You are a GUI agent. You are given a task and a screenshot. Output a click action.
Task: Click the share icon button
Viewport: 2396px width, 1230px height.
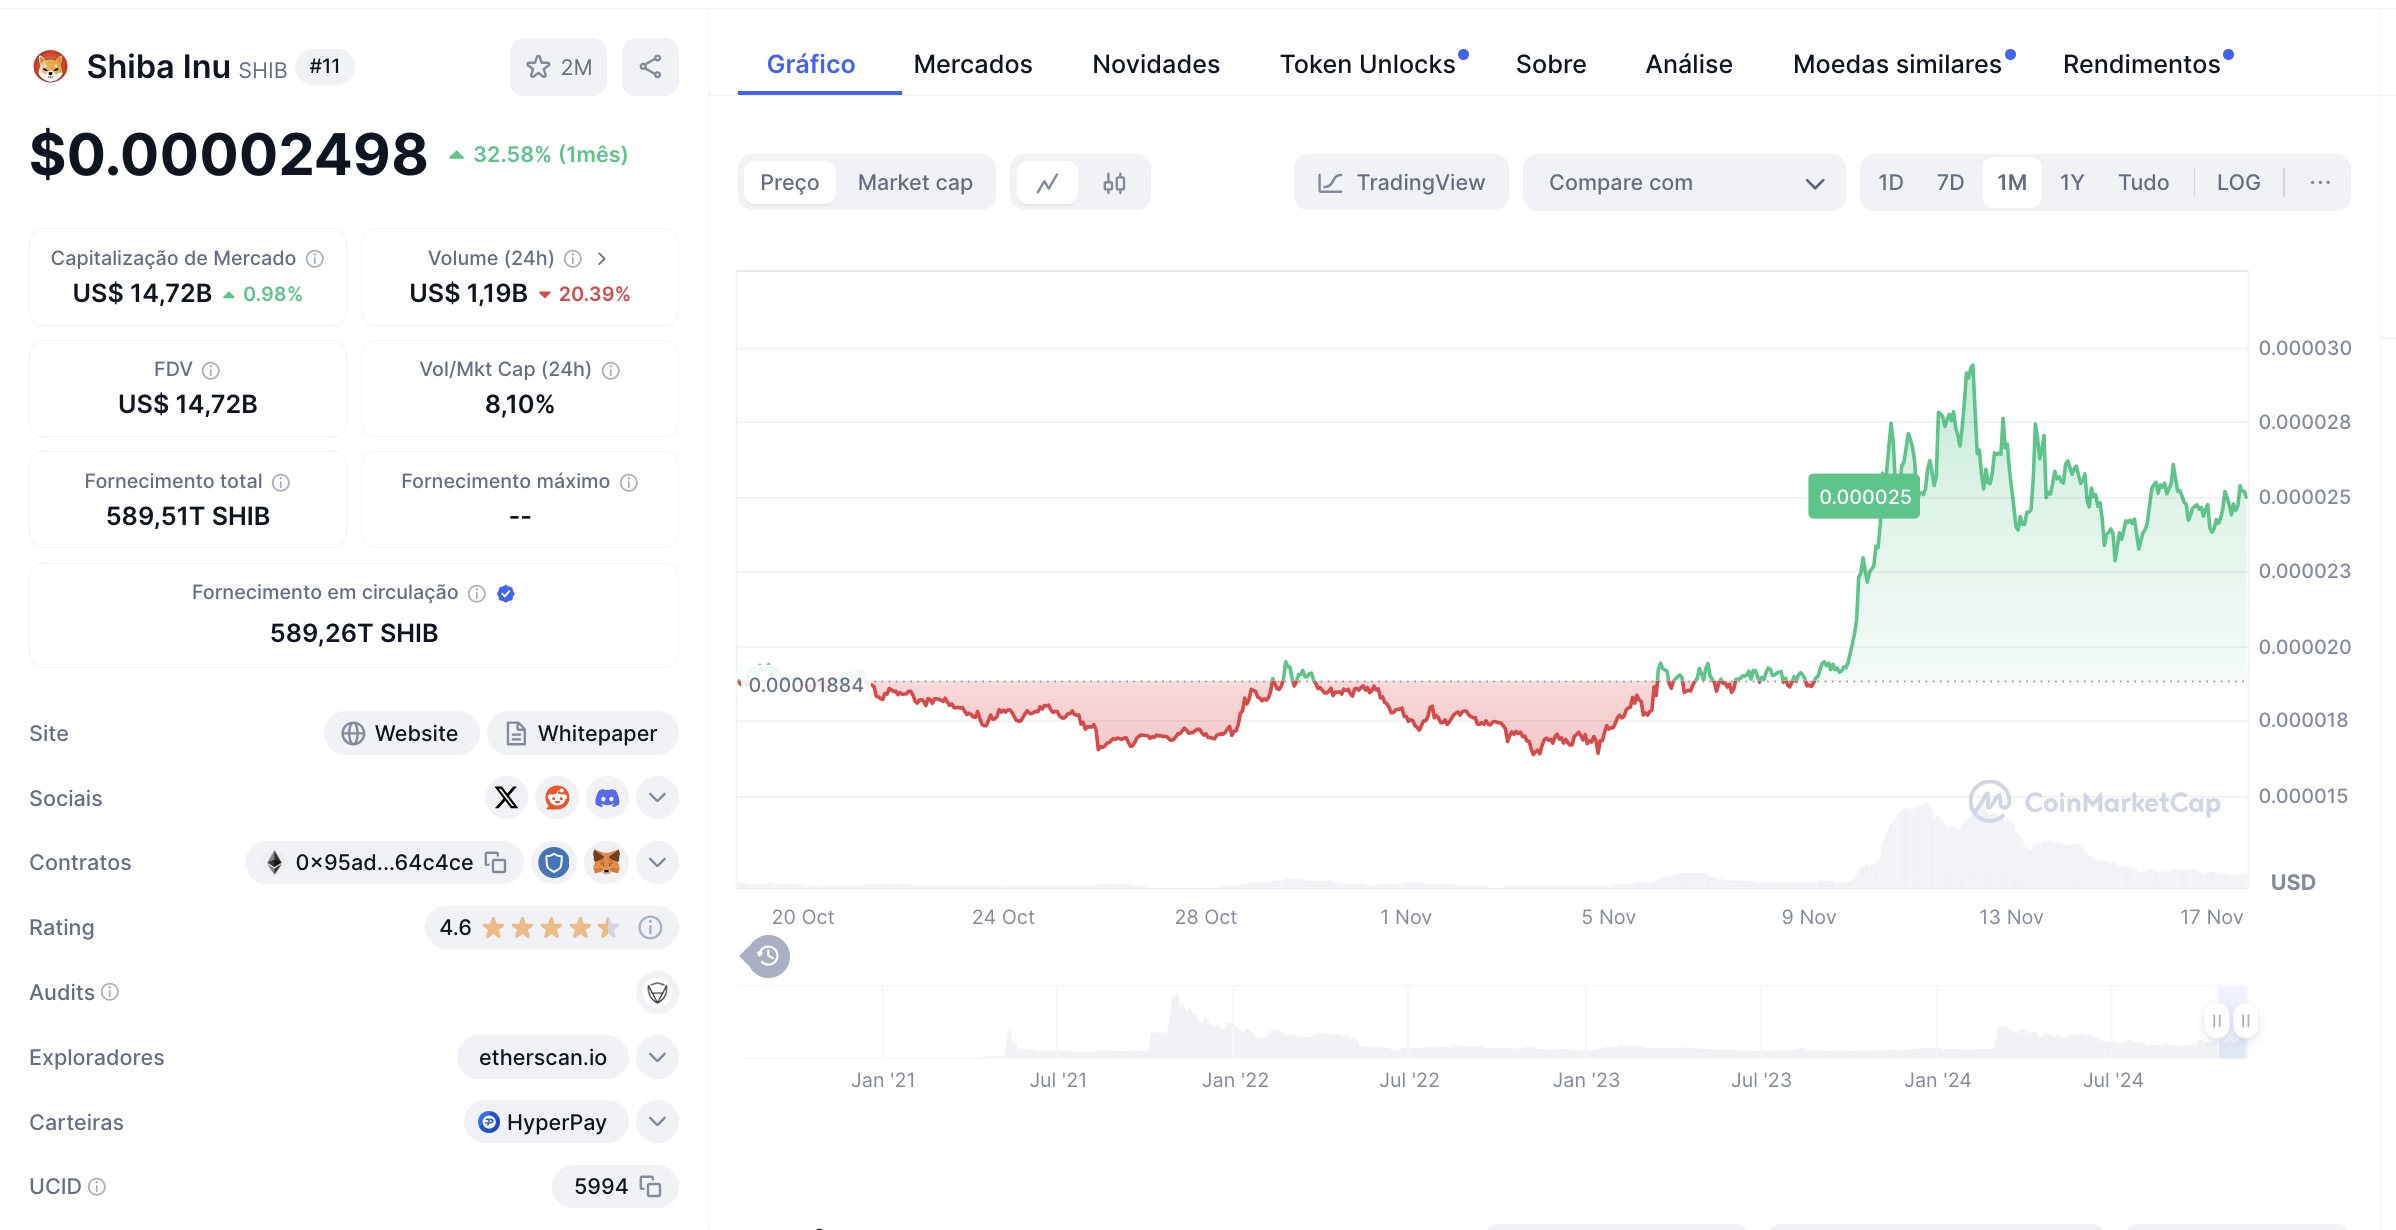click(x=650, y=67)
